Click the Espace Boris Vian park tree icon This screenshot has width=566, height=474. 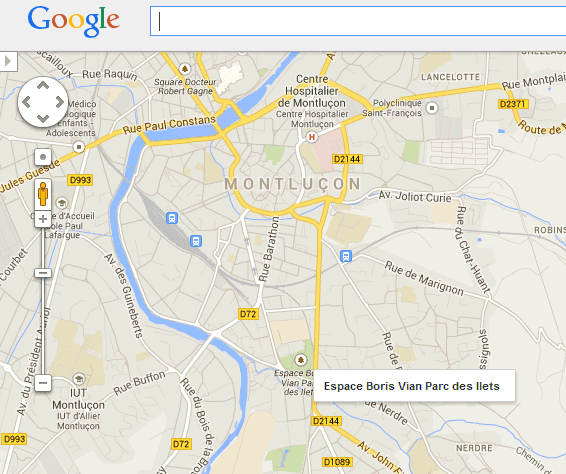click(x=300, y=360)
